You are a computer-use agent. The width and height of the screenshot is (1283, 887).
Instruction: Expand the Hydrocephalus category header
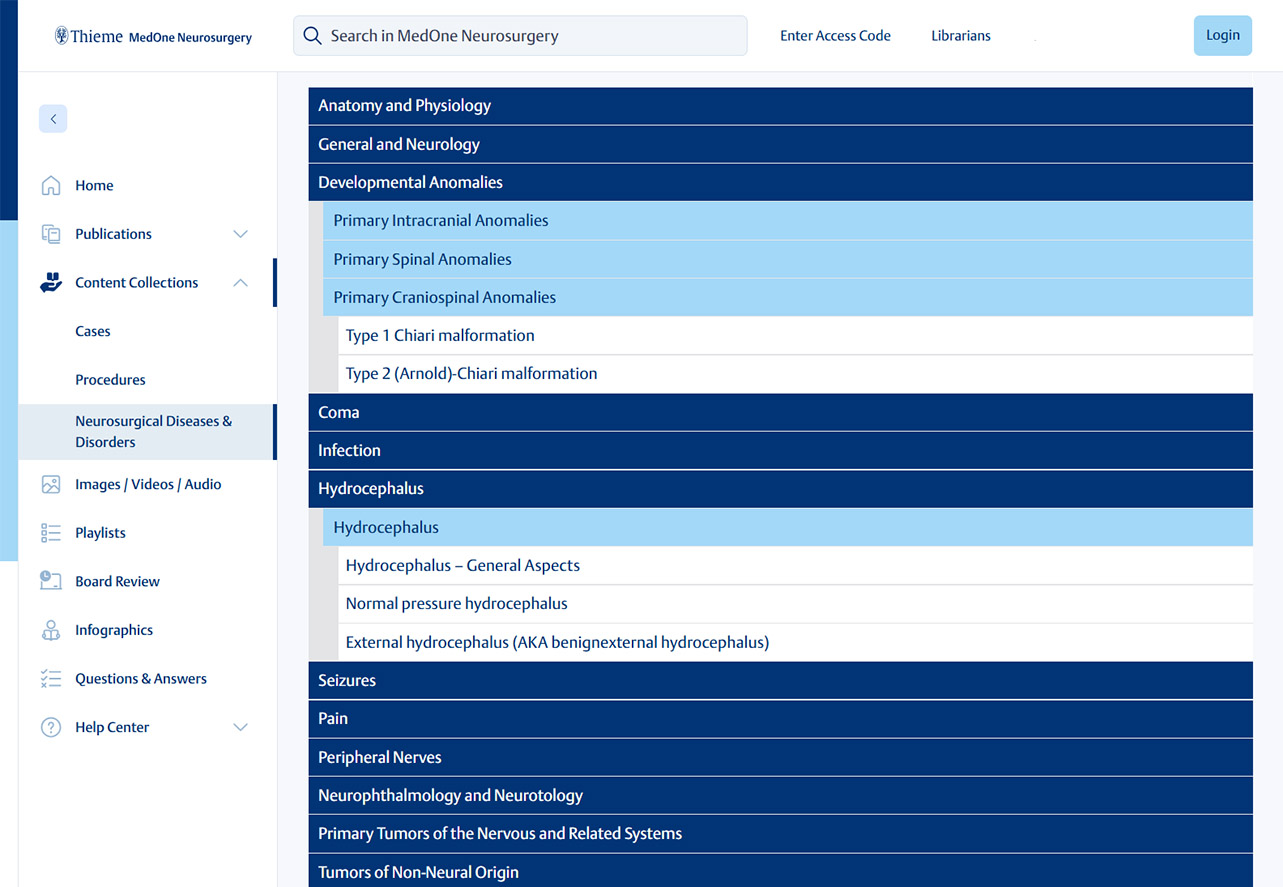click(780, 488)
